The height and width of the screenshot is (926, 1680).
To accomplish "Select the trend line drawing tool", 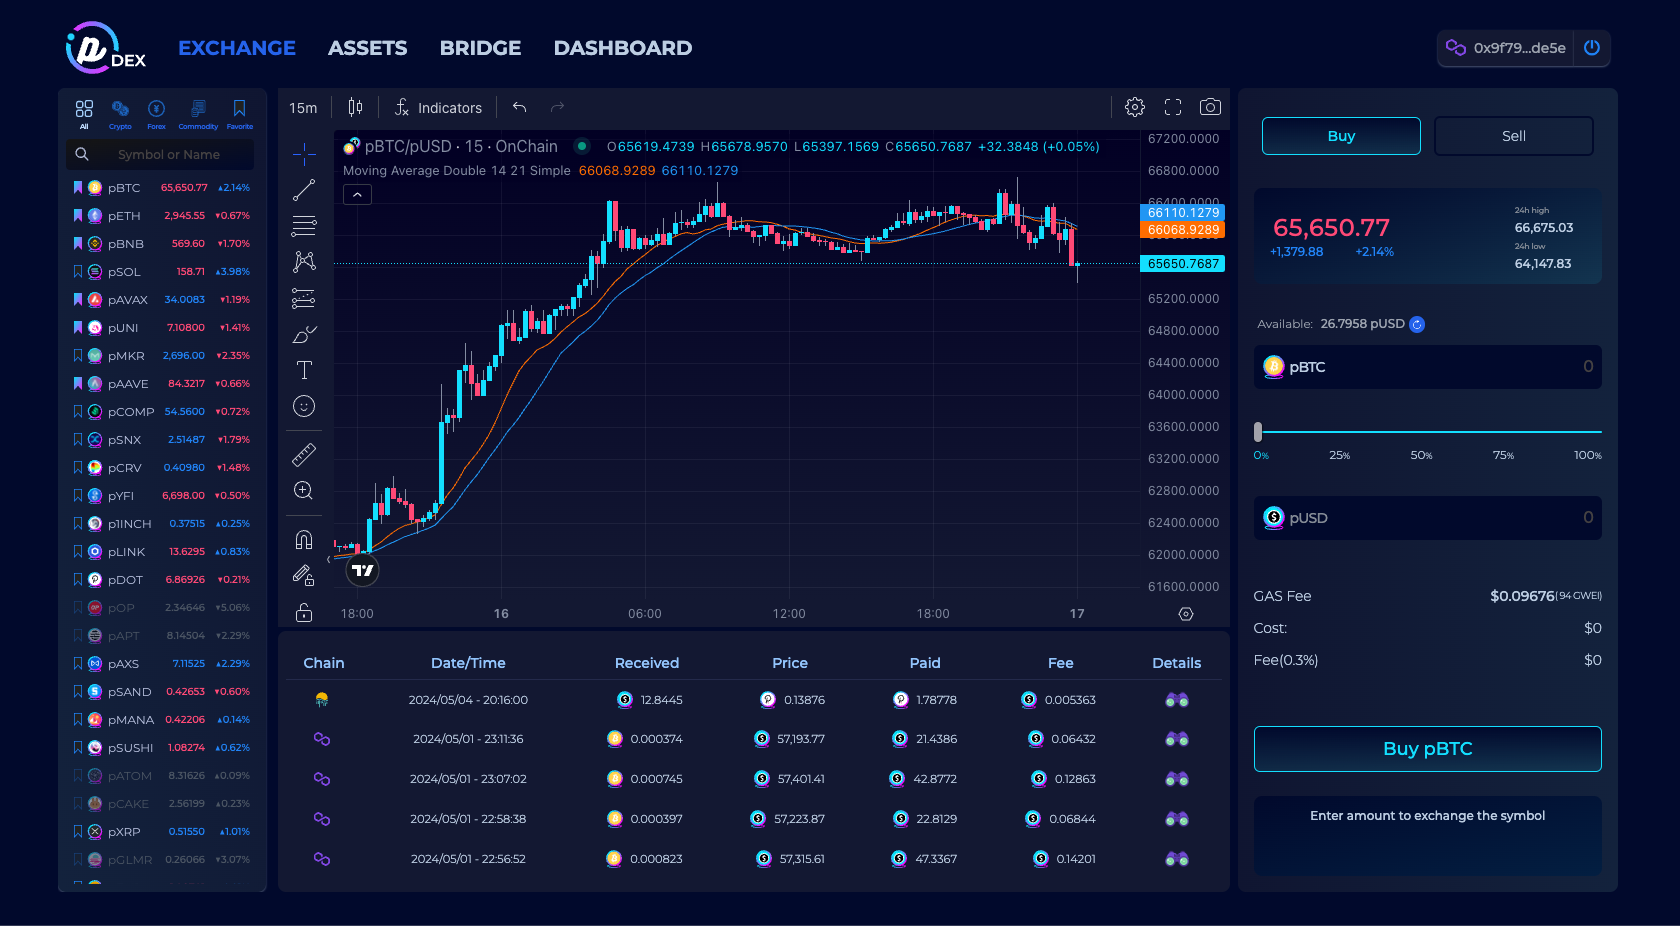I will (304, 190).
